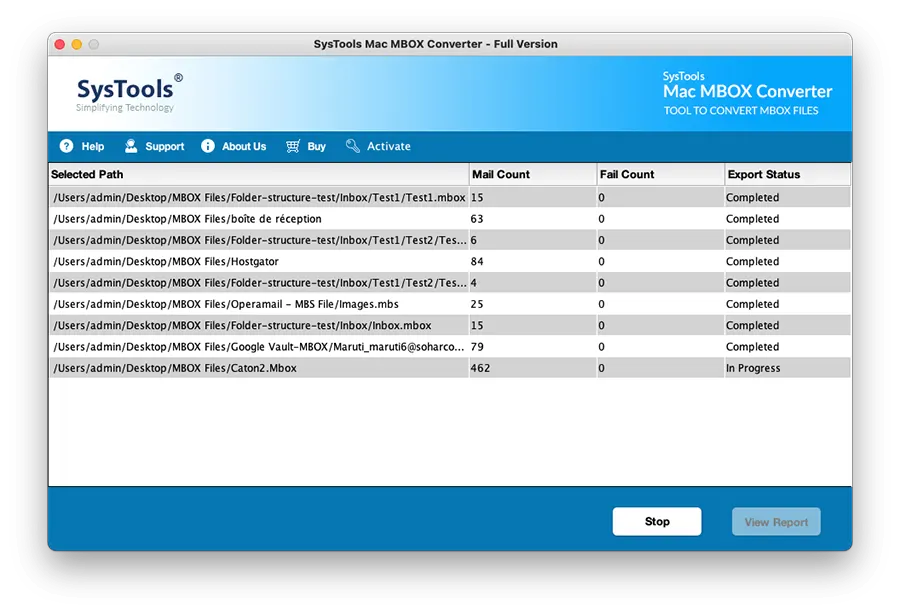
Task: Click the Support person icon
Action: click(131, 146)
